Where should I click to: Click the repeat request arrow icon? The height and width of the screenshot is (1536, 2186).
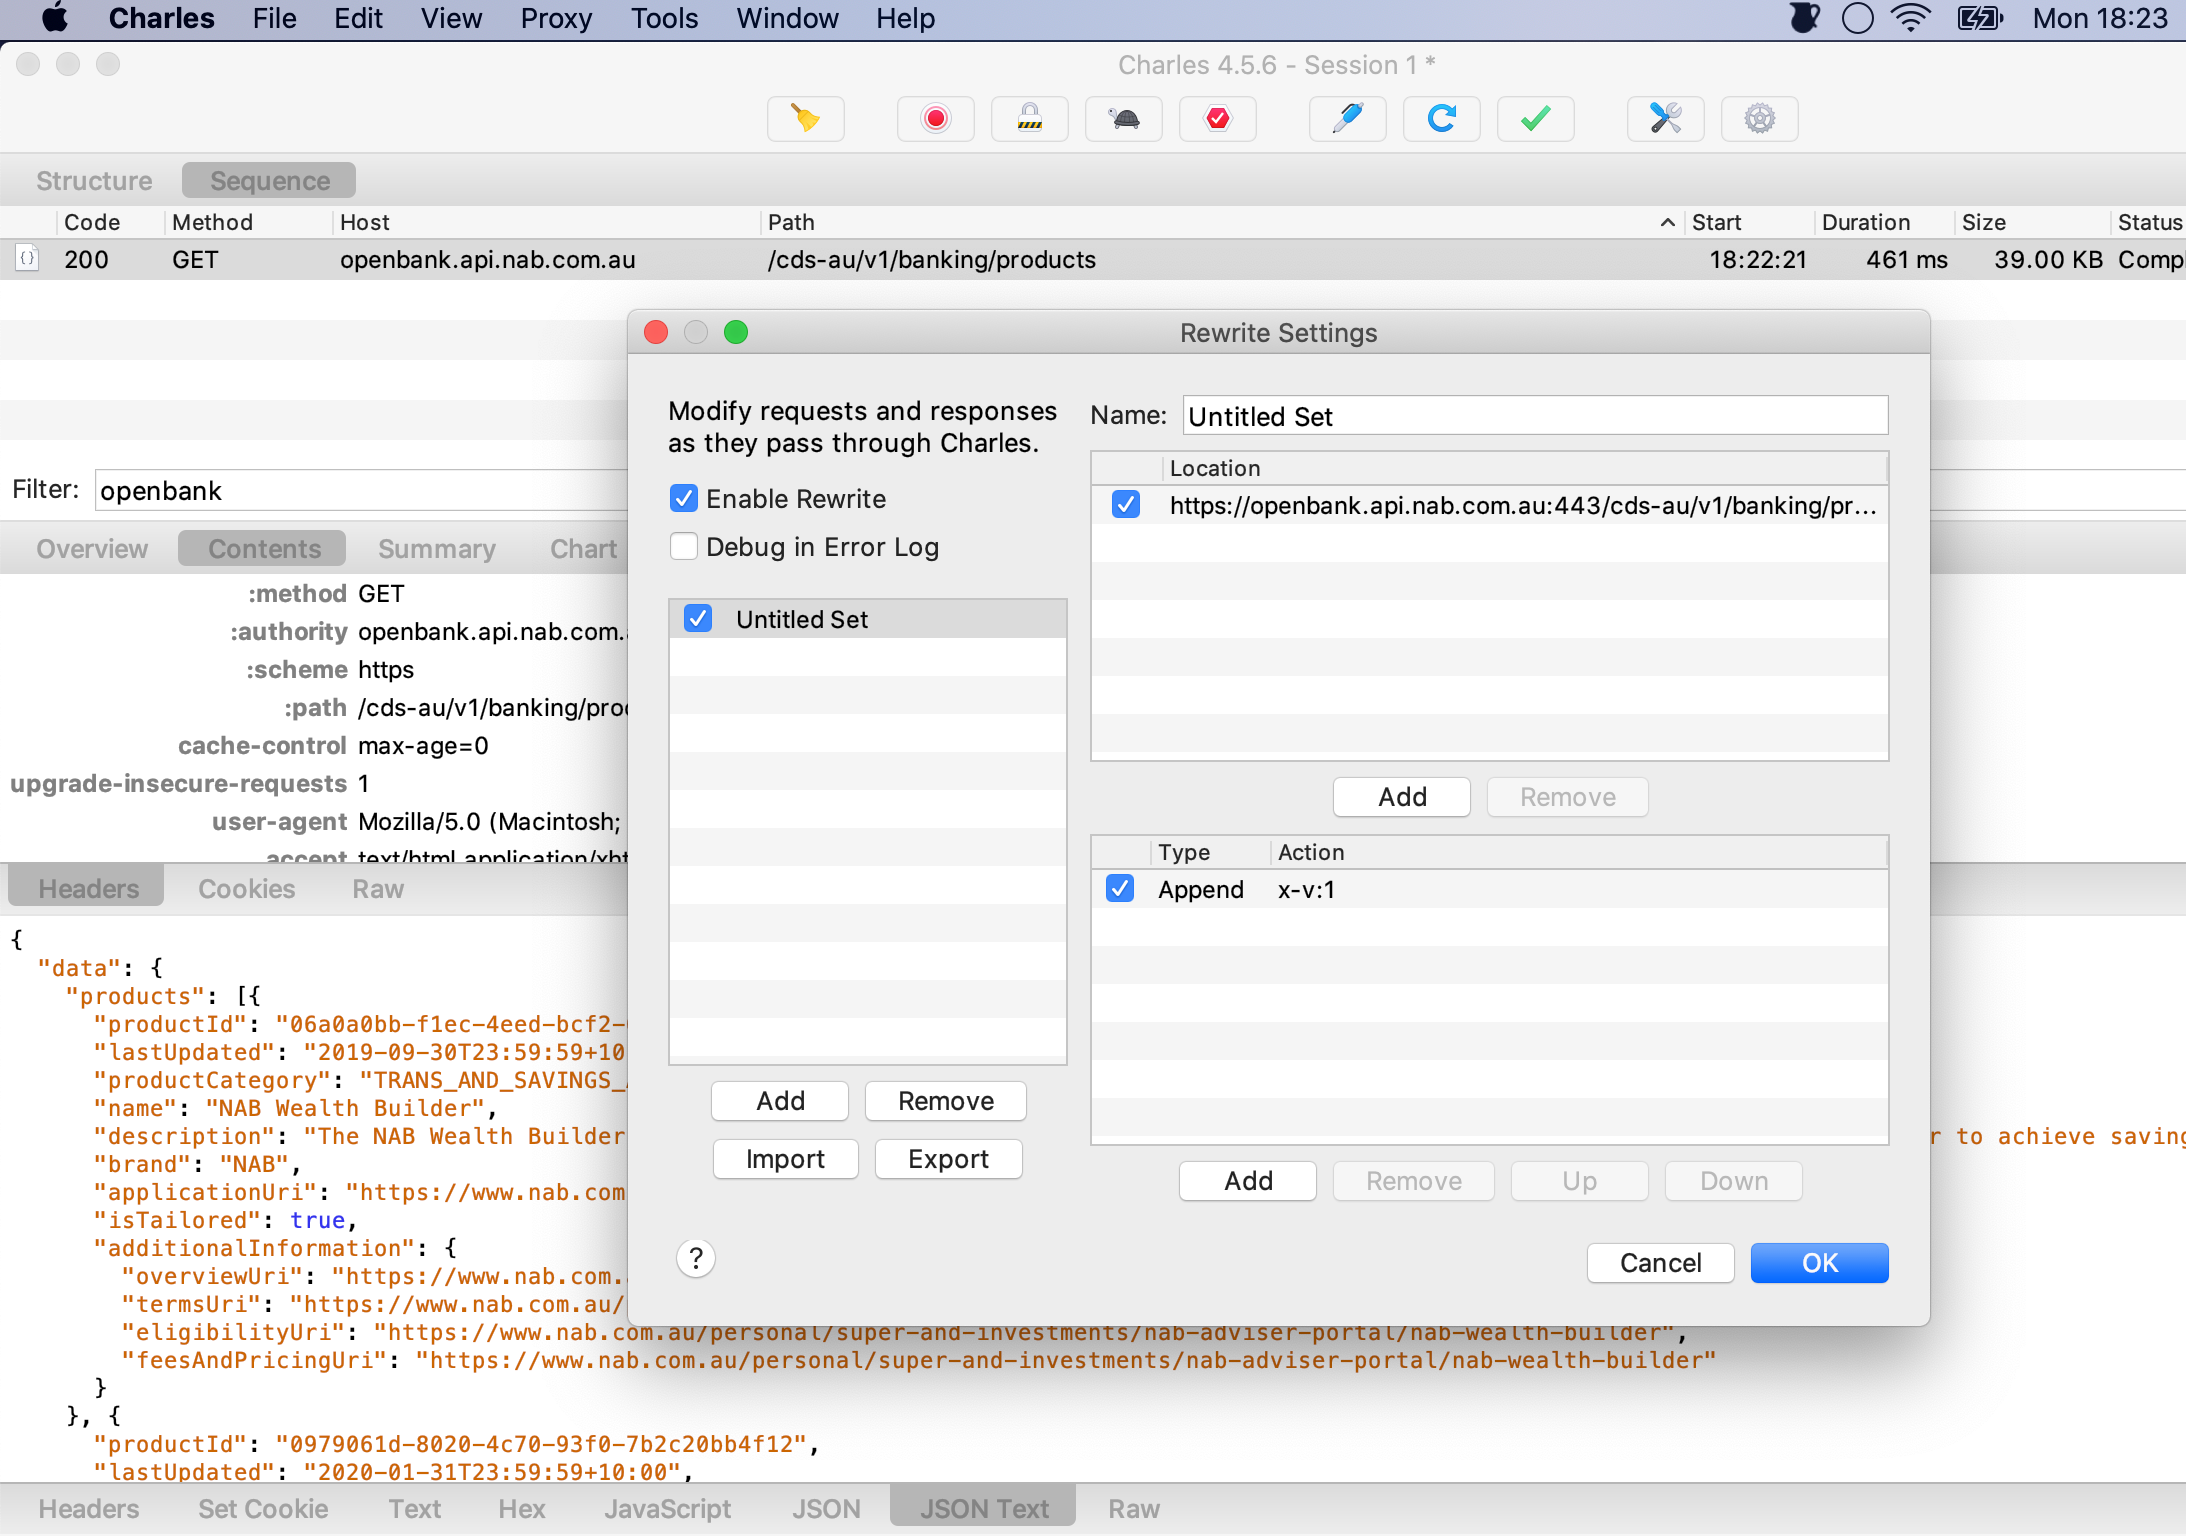pos(1441,119)
